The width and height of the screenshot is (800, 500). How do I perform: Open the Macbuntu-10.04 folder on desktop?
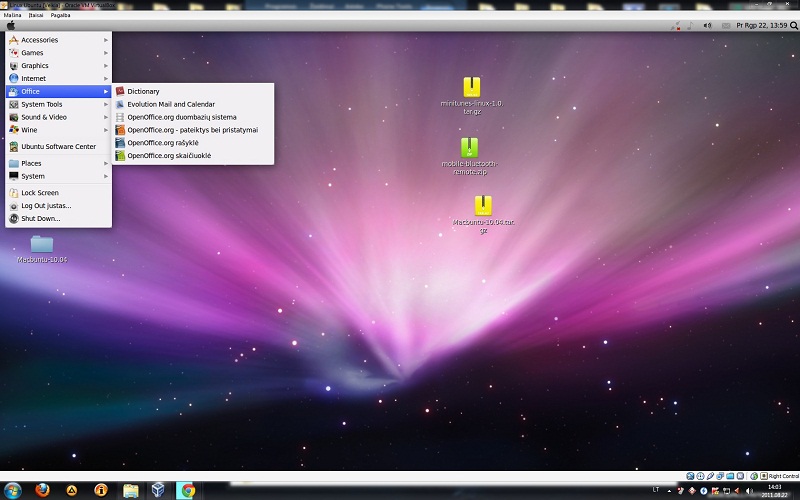click(41, 243)
